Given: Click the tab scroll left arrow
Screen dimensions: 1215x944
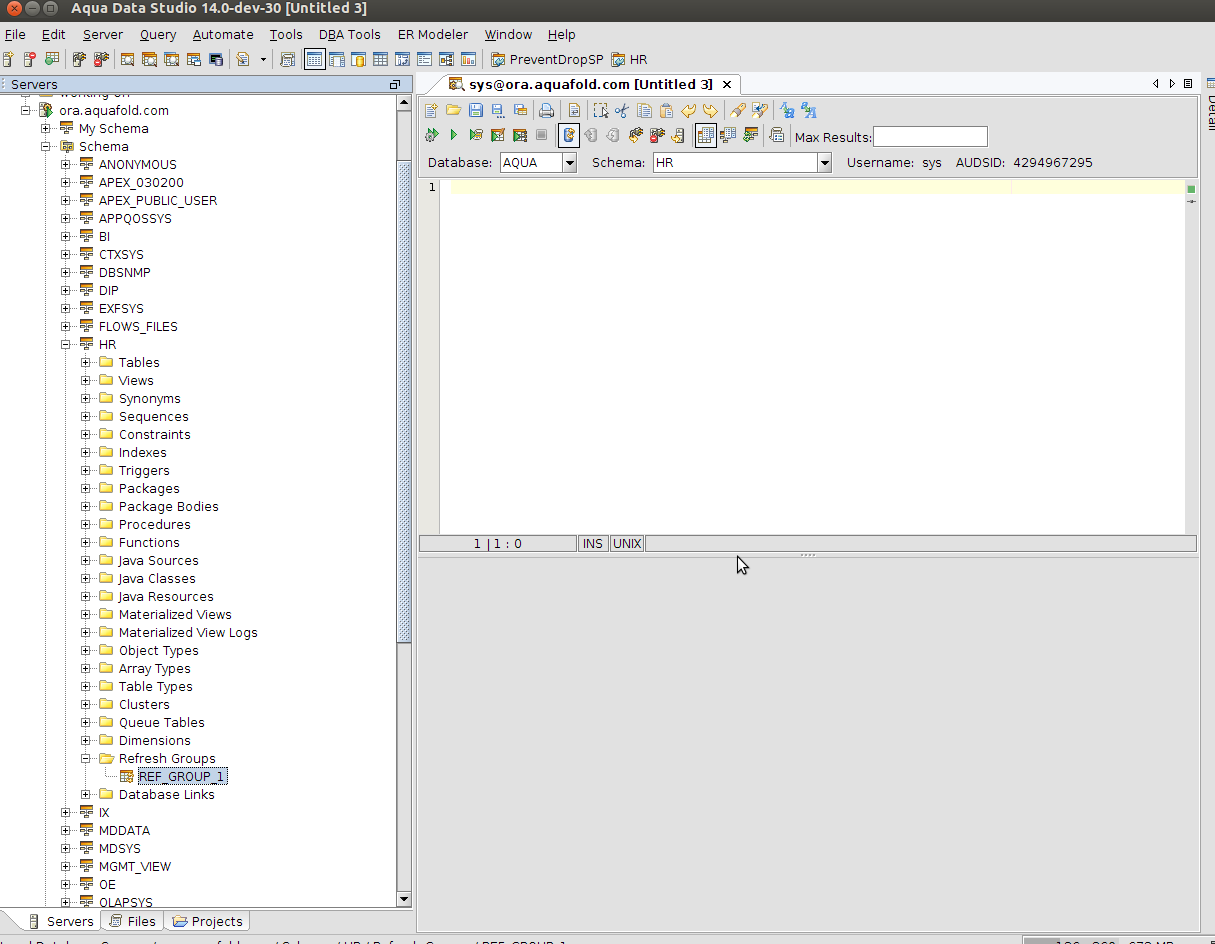Looking at the screenshot, I should pyautogui.click(x=1156, y=84).
